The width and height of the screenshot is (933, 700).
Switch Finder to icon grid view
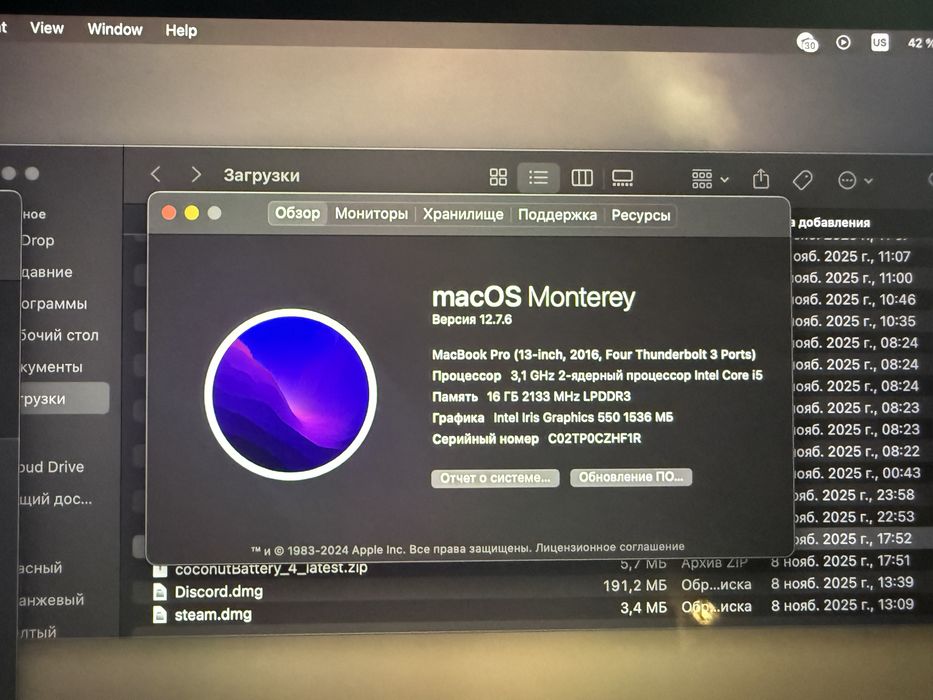(x=498, y=177)
